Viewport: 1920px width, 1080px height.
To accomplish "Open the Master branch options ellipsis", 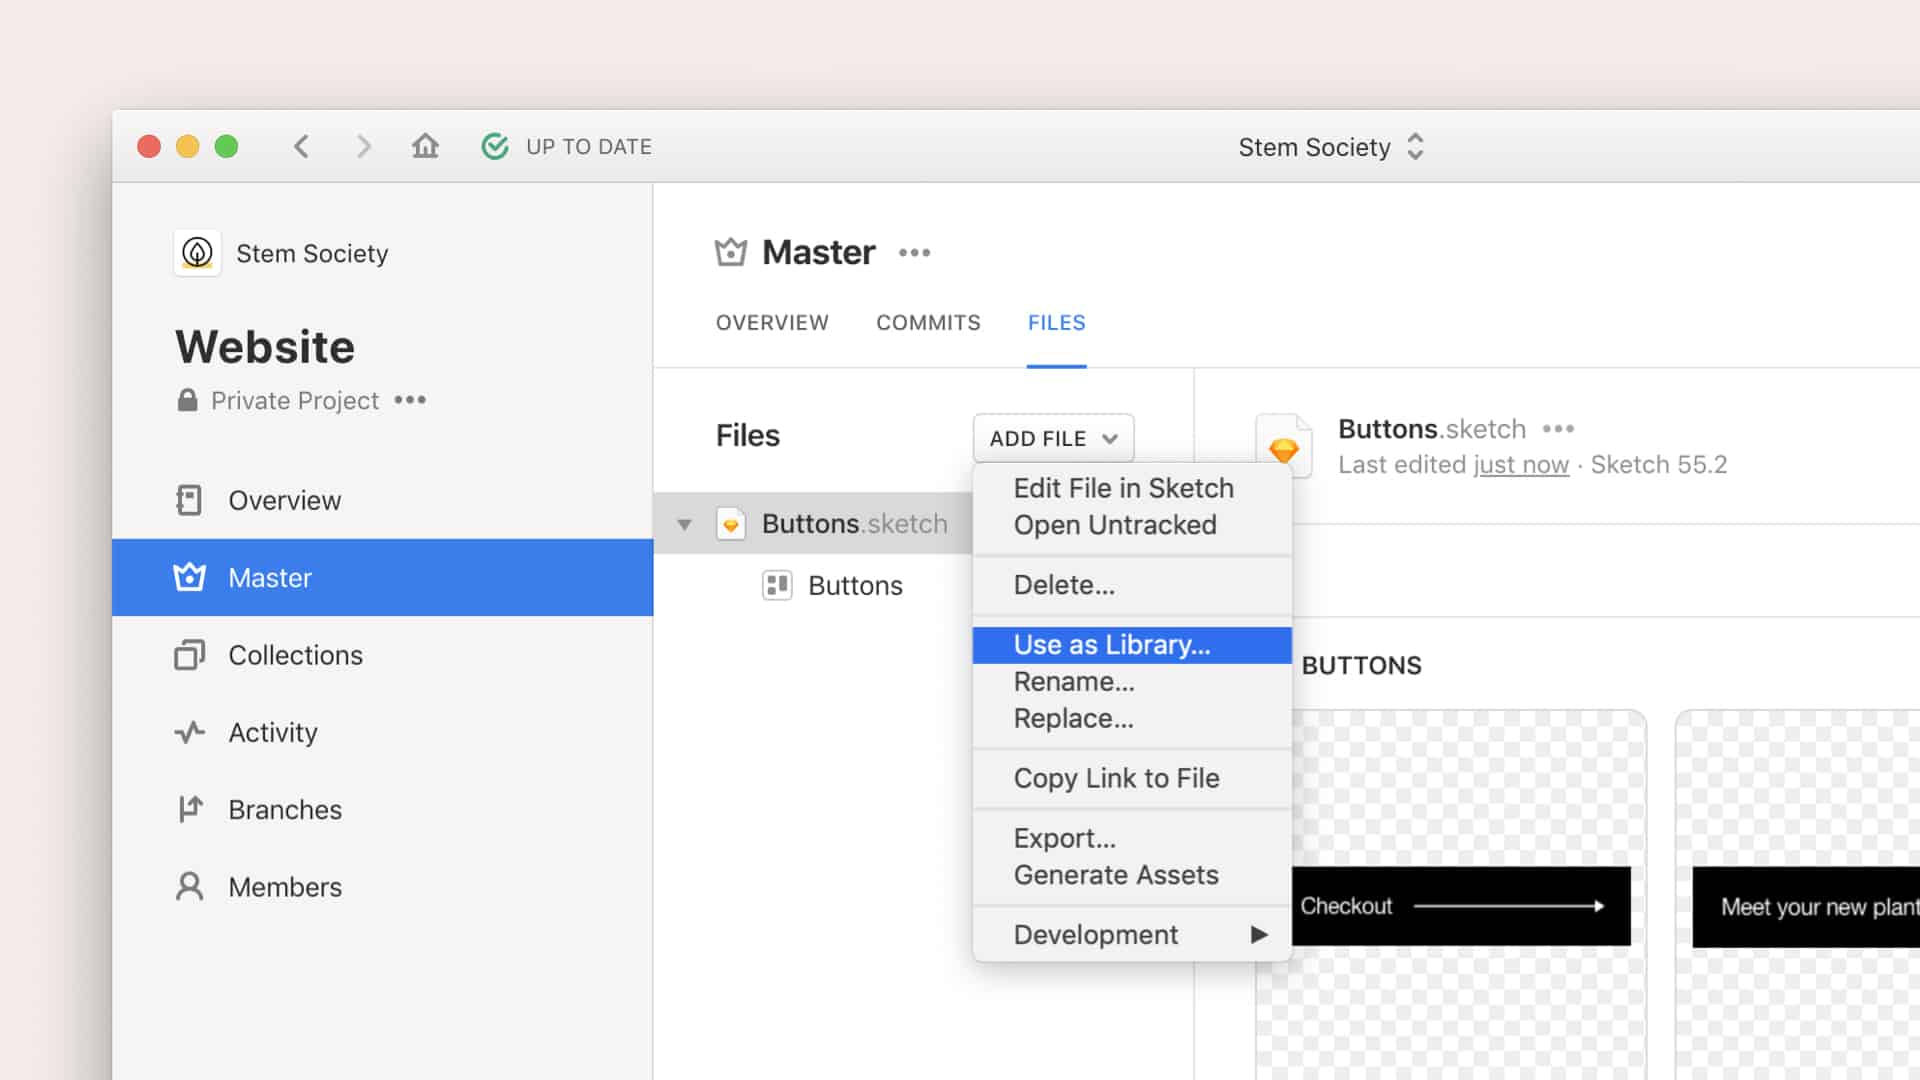I will click(914, 253).
